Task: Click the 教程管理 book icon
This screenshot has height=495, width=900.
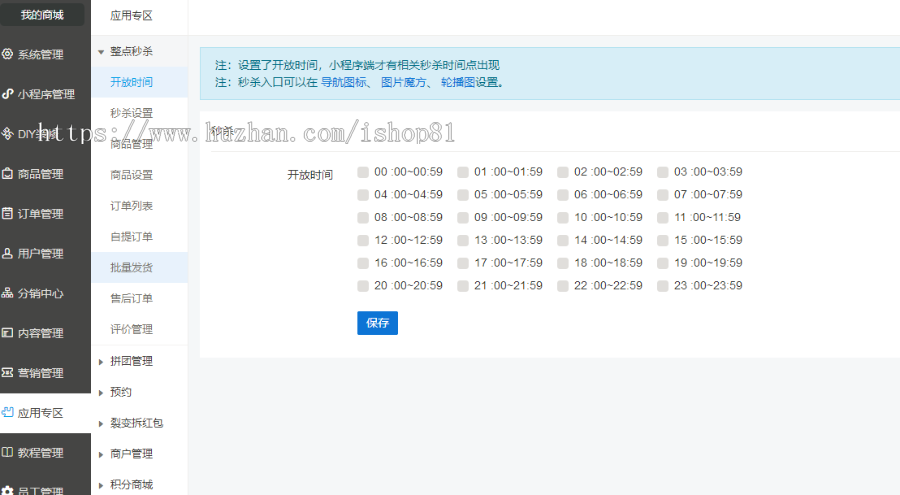Action: point(8,453)
